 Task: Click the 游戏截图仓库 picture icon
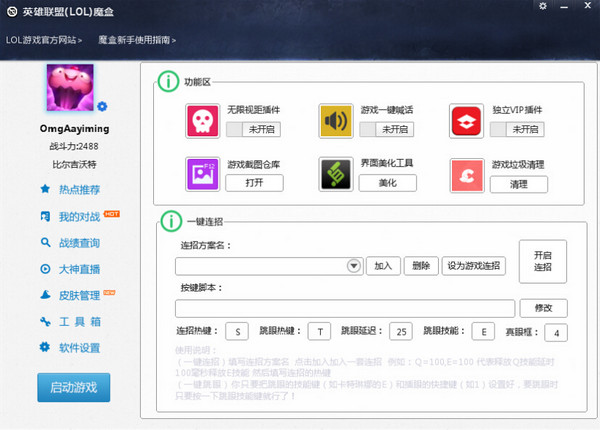[x=202, y=174]
